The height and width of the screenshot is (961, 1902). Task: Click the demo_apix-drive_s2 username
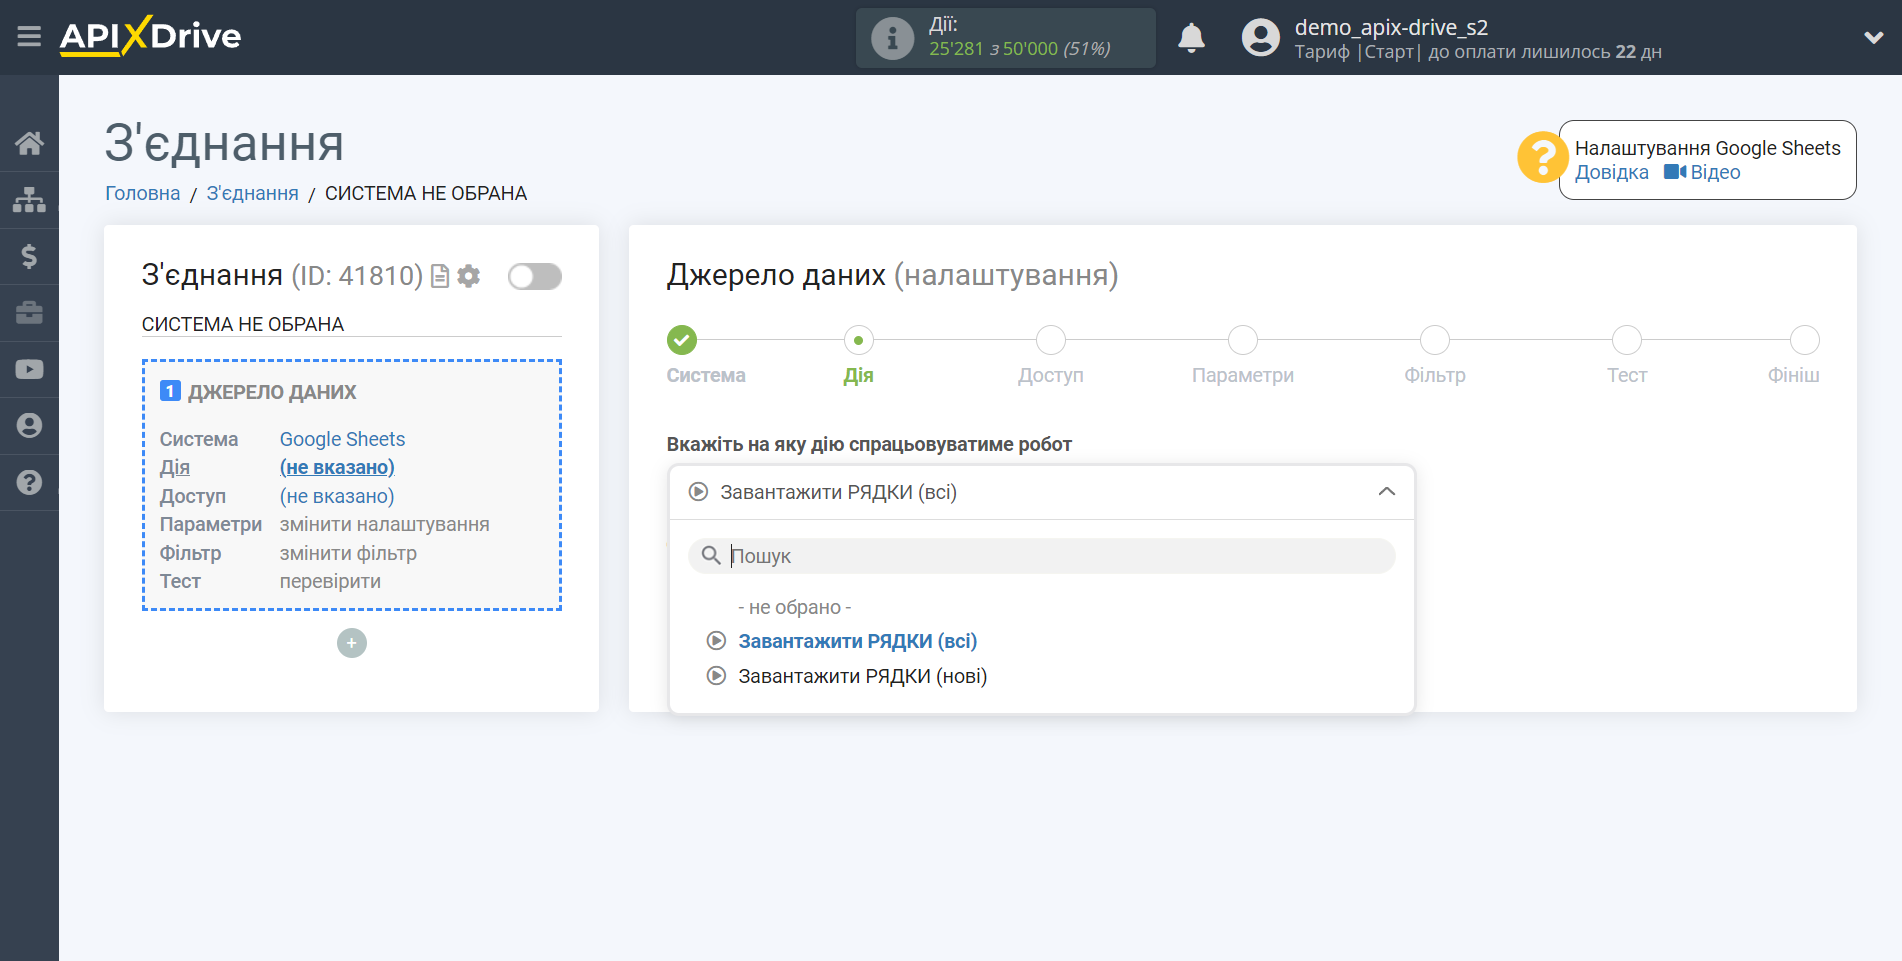(x=1391, y=27)
